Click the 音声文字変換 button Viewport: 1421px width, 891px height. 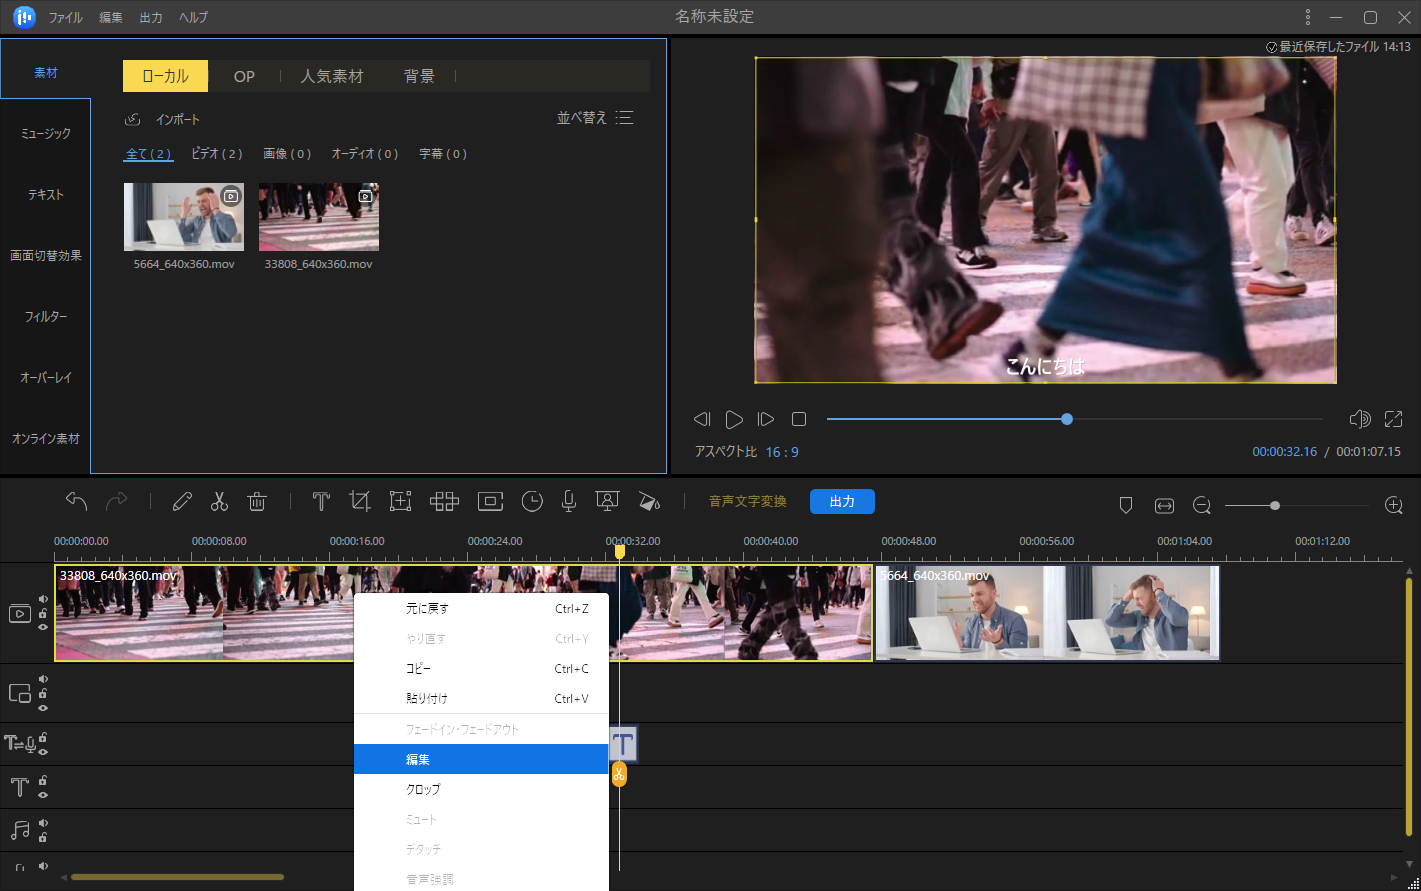point(748,501)
